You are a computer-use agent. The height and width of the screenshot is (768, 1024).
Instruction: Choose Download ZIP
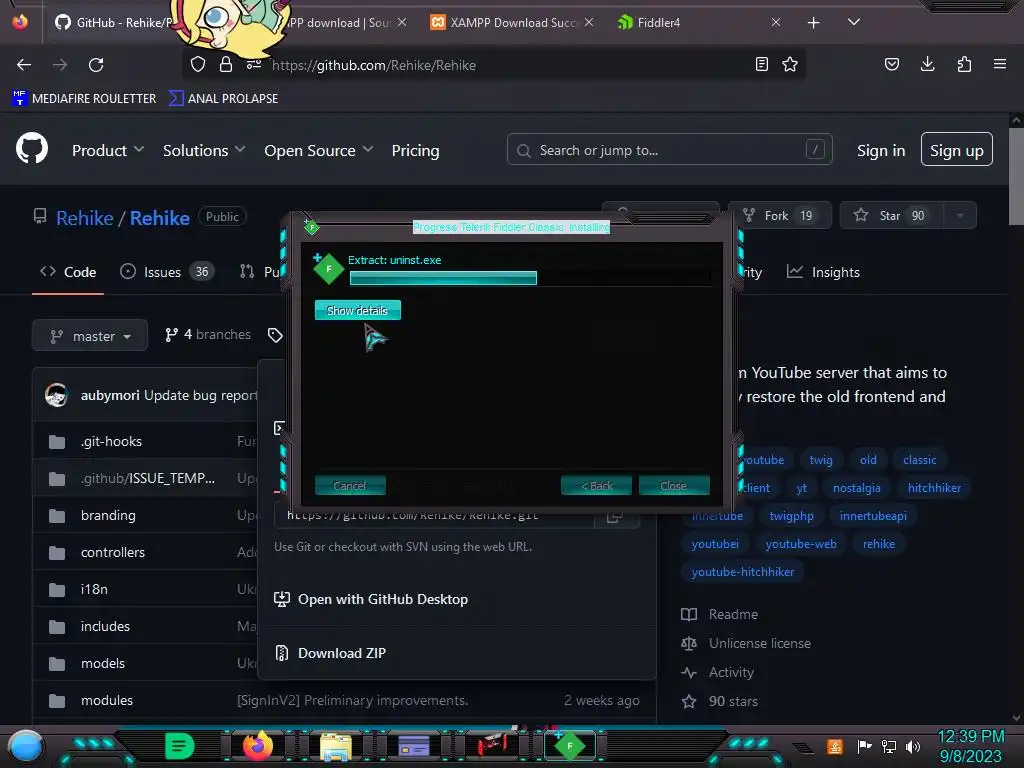click(x=330, y=653)
